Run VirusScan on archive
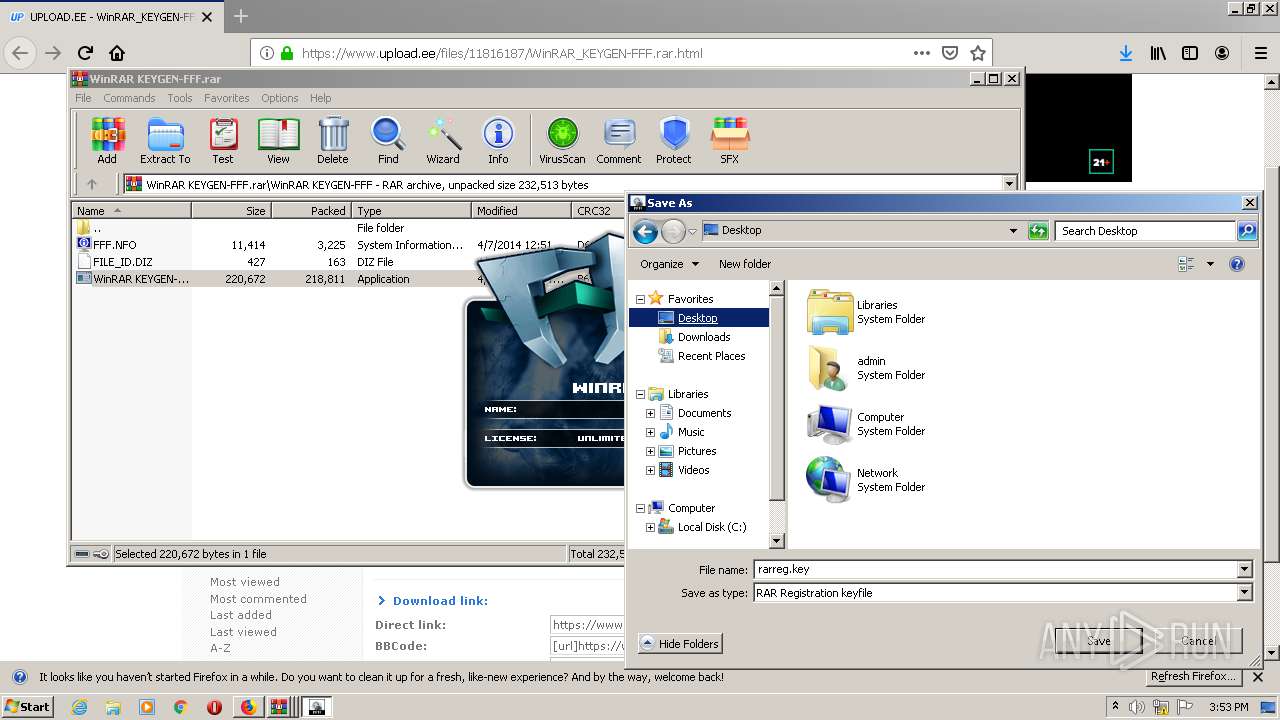 562,140
